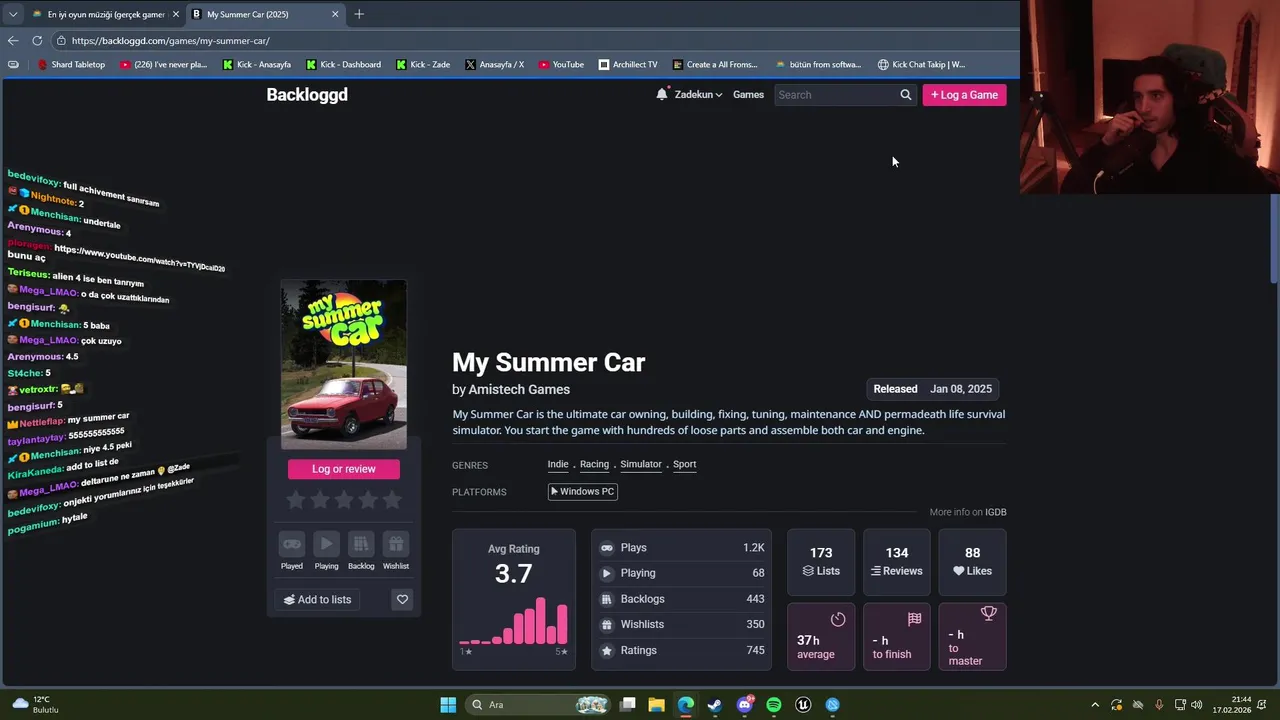Open the Games menu item
1280x720 pixels.
click(748, 95)
